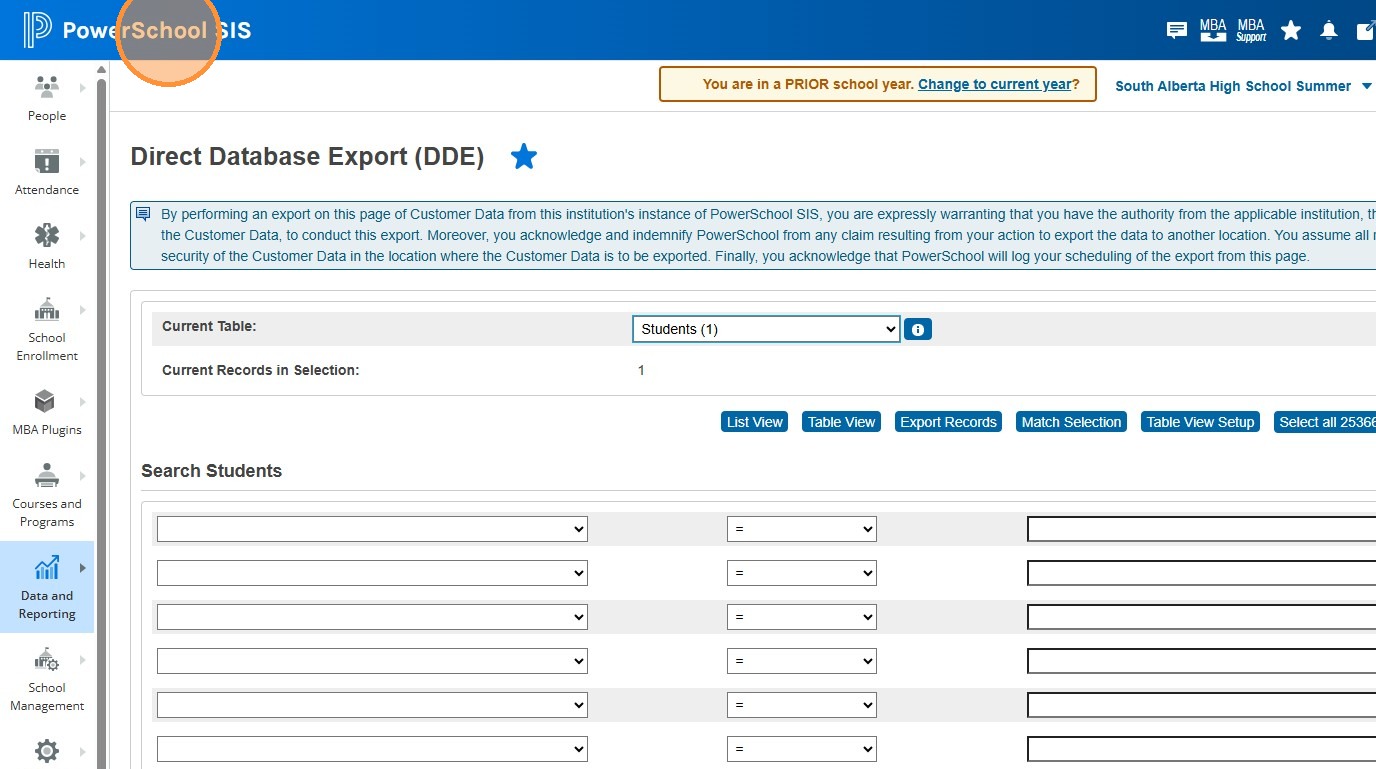Follow the Change to current year link

coord(995,84)
